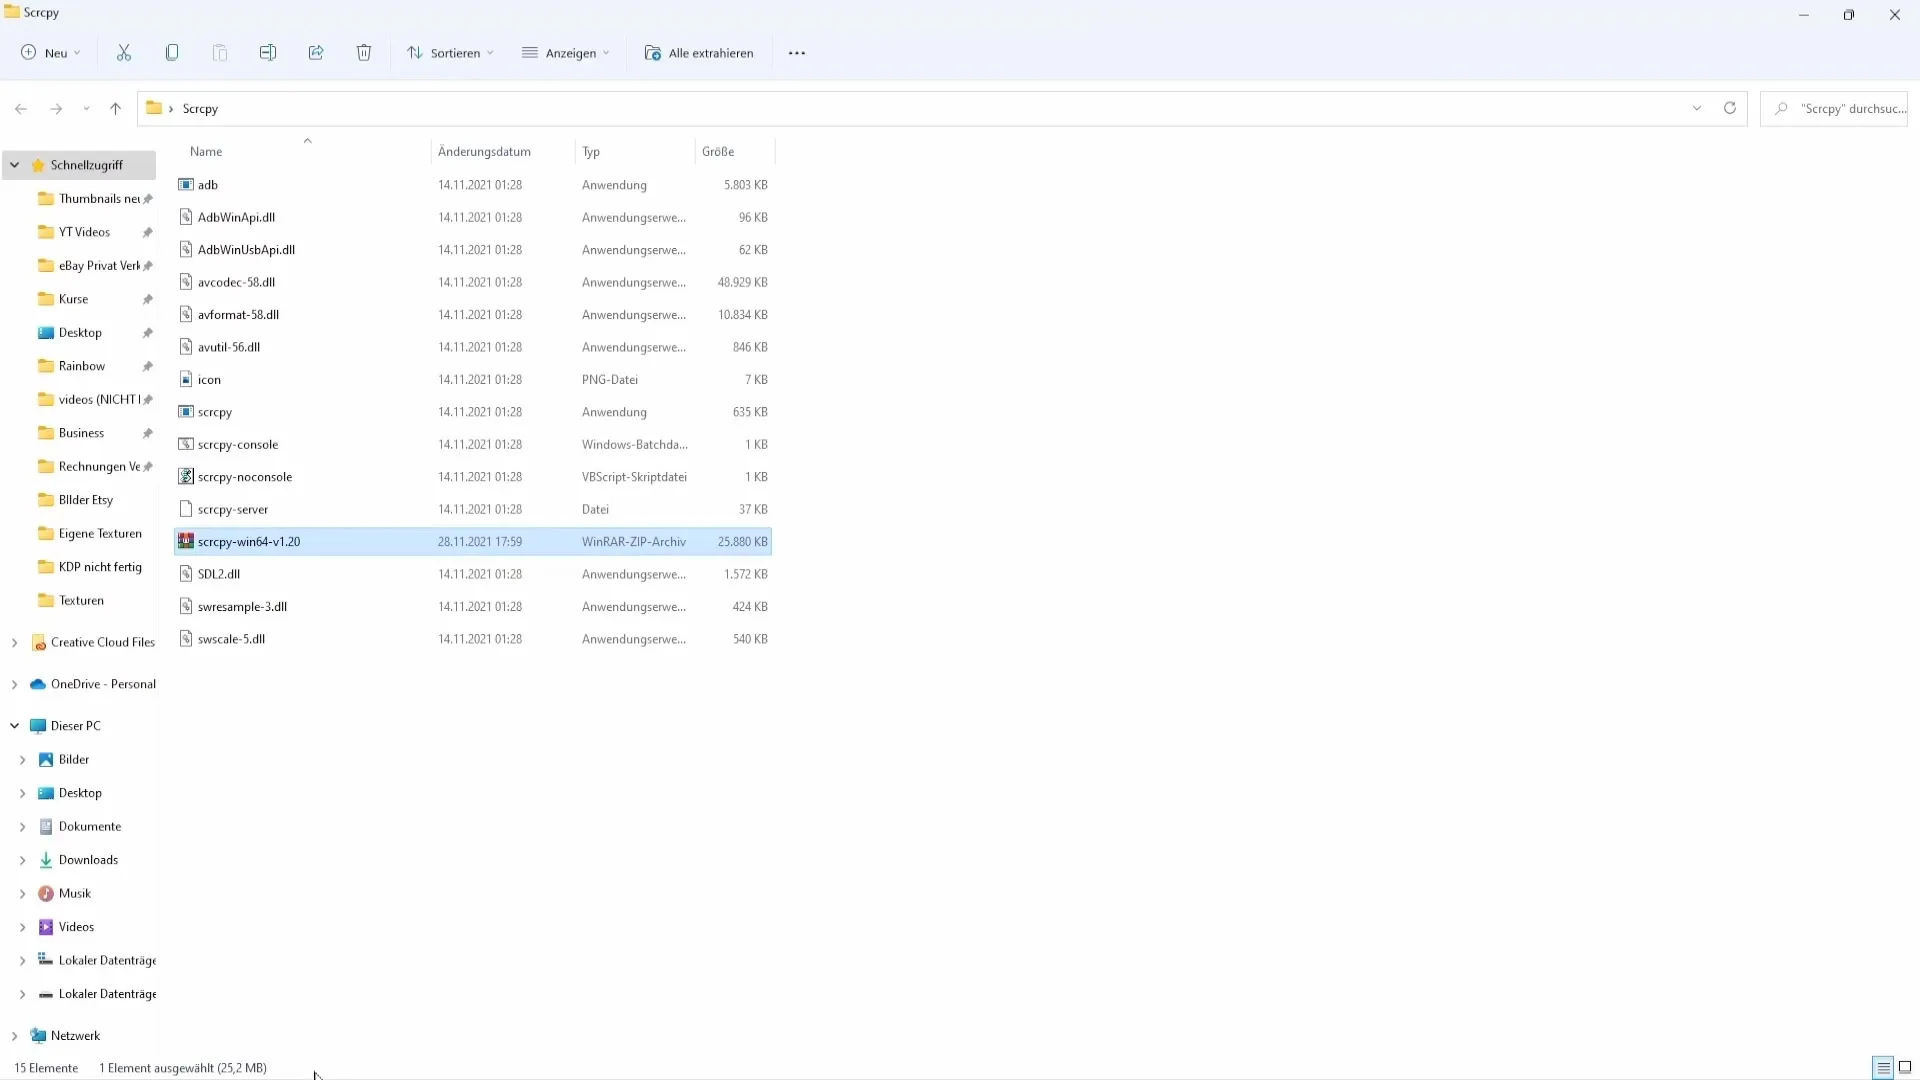Select the avformat-58.dll file
The image size is (1920, 1080).
click(238, 315)
